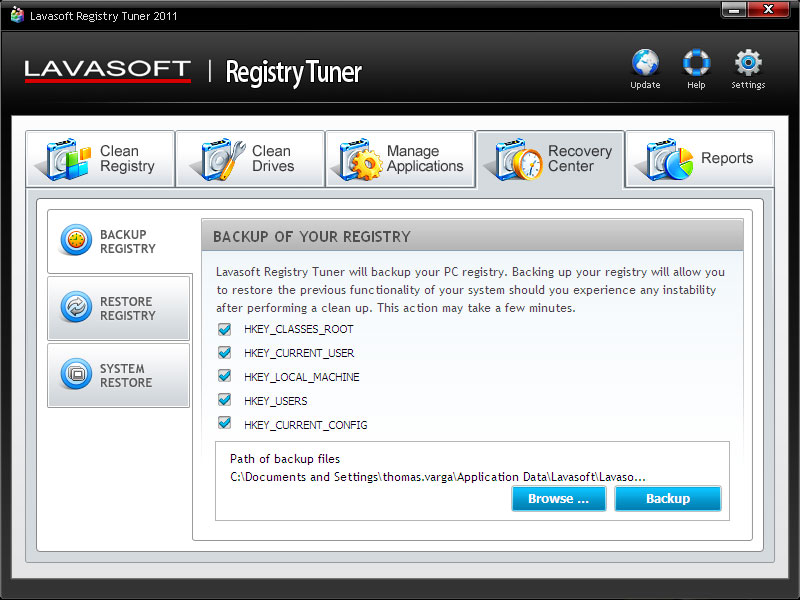Screen dimensions: 800x600
Task: Click the Clean Registry tab icon
Action: point(65,159)
